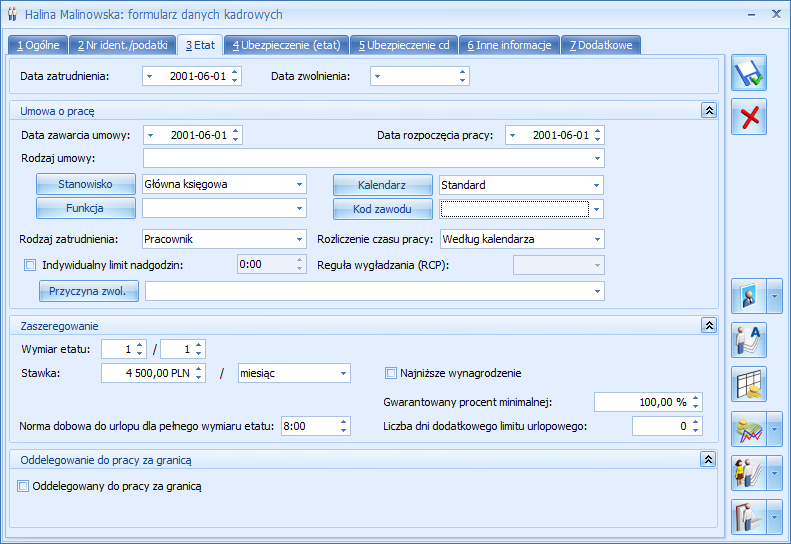
Task: Increase Wymiar etatu numerator spinner
Action: (140, 345)
